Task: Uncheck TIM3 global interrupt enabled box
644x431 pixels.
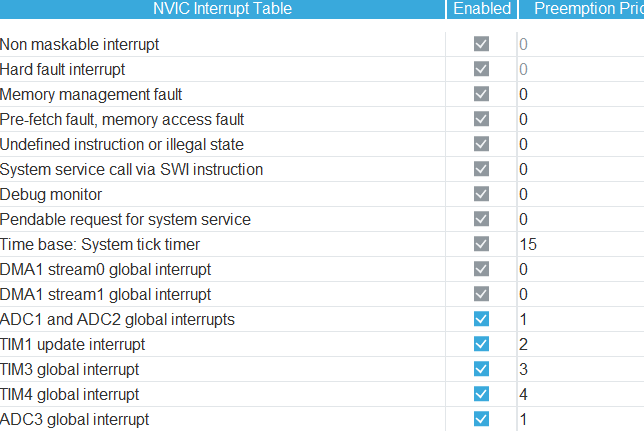Action: (482, 369)
